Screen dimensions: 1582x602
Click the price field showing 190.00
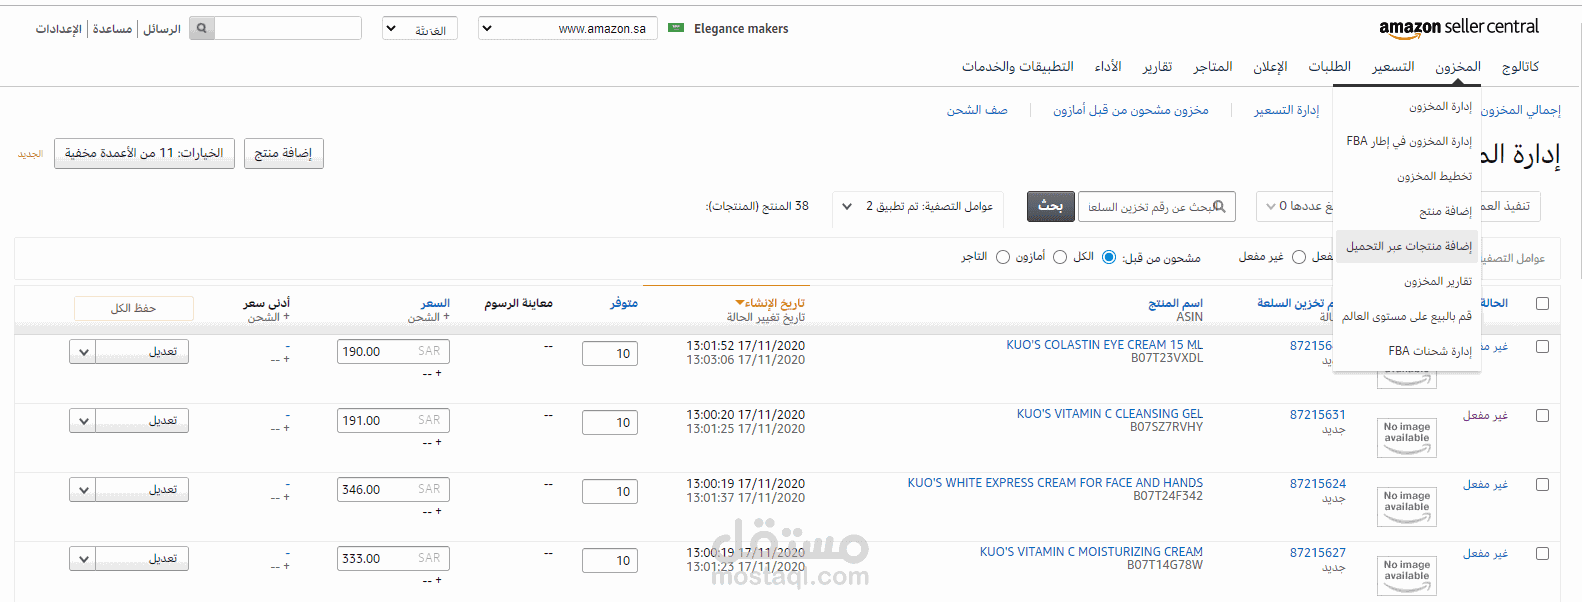[x=393, y=352]
